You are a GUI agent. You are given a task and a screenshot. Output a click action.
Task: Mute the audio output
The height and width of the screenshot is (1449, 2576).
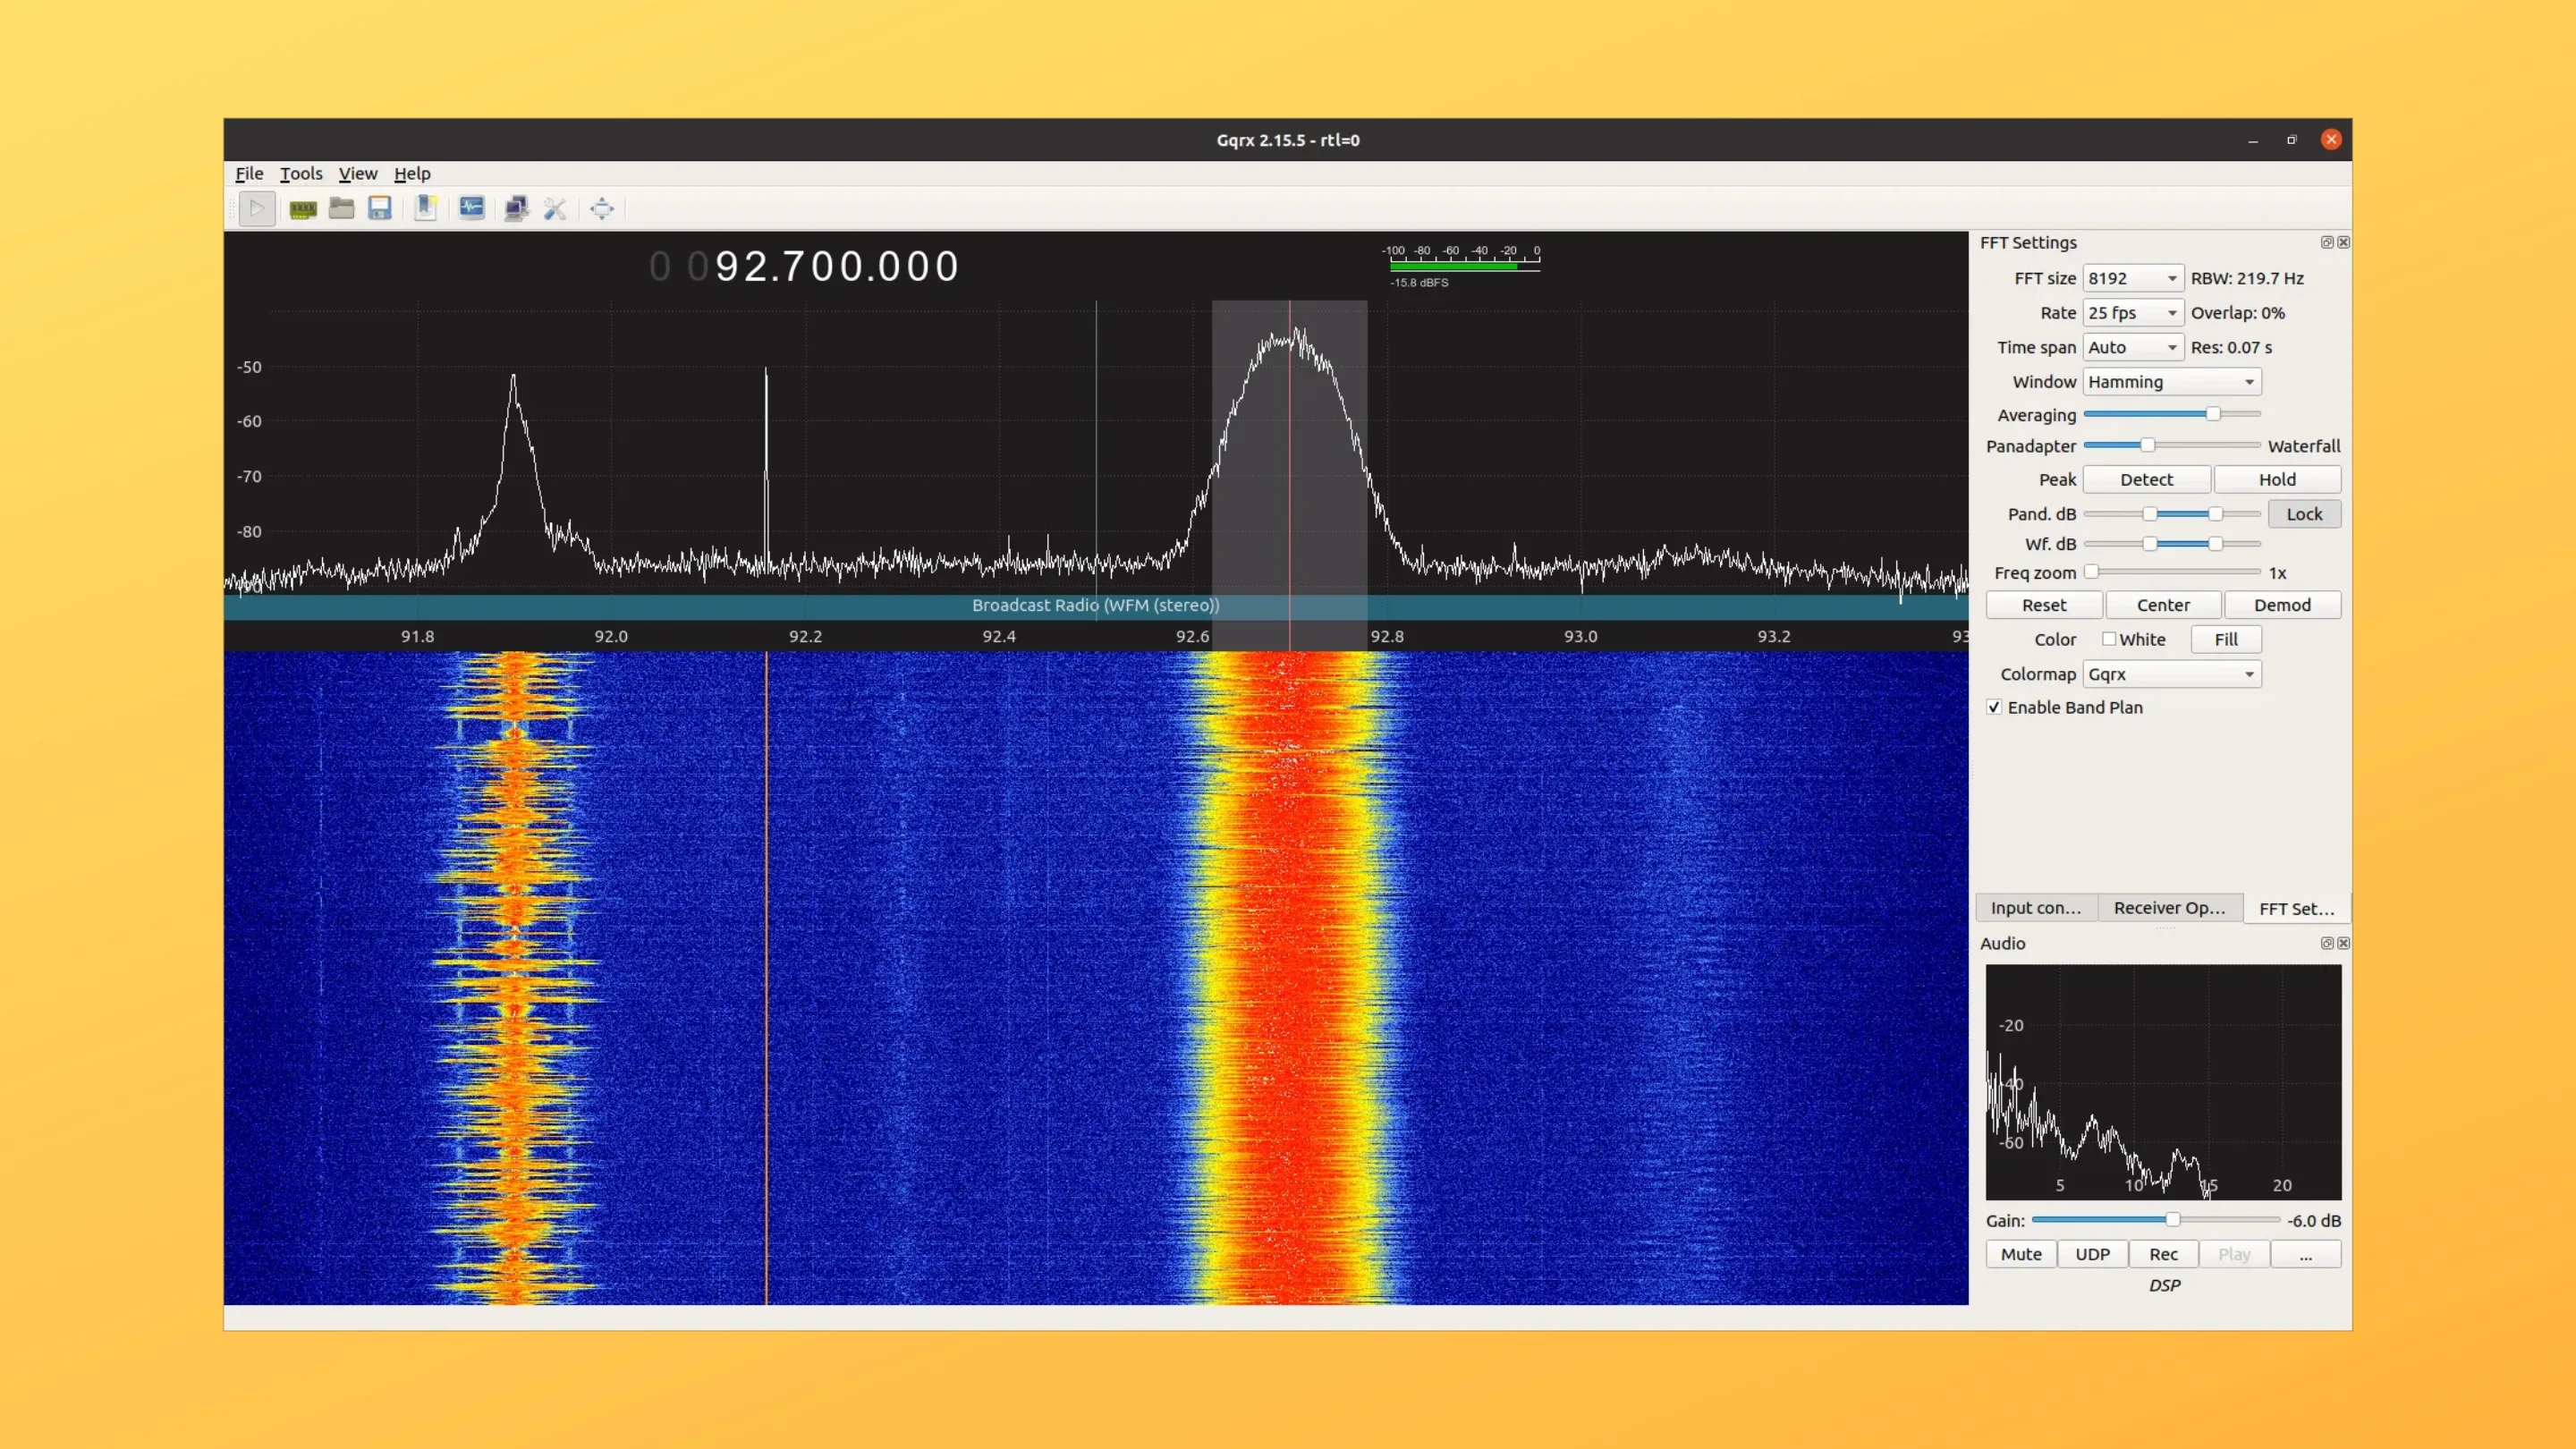[x=2021, y=1254]
